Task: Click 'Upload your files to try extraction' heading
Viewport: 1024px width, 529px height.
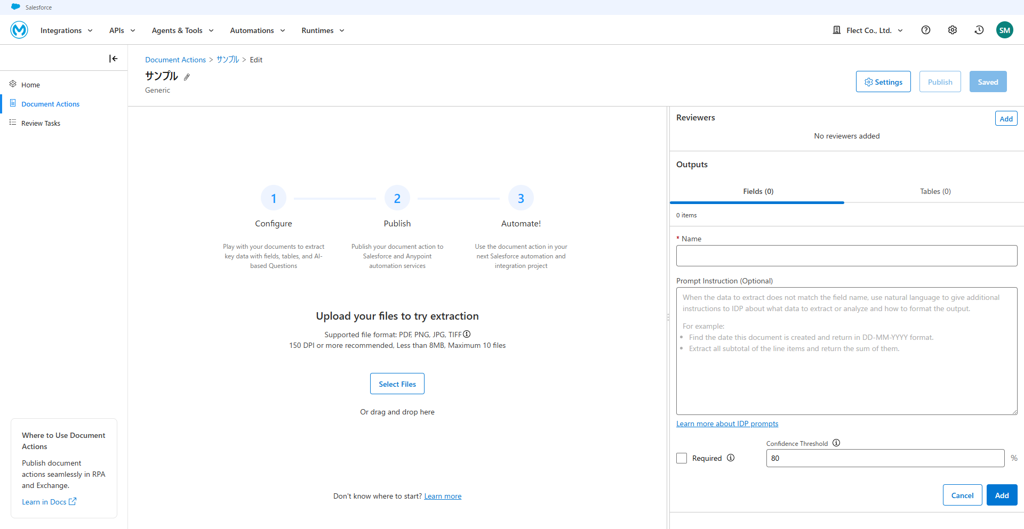Action: pos(397,316)
